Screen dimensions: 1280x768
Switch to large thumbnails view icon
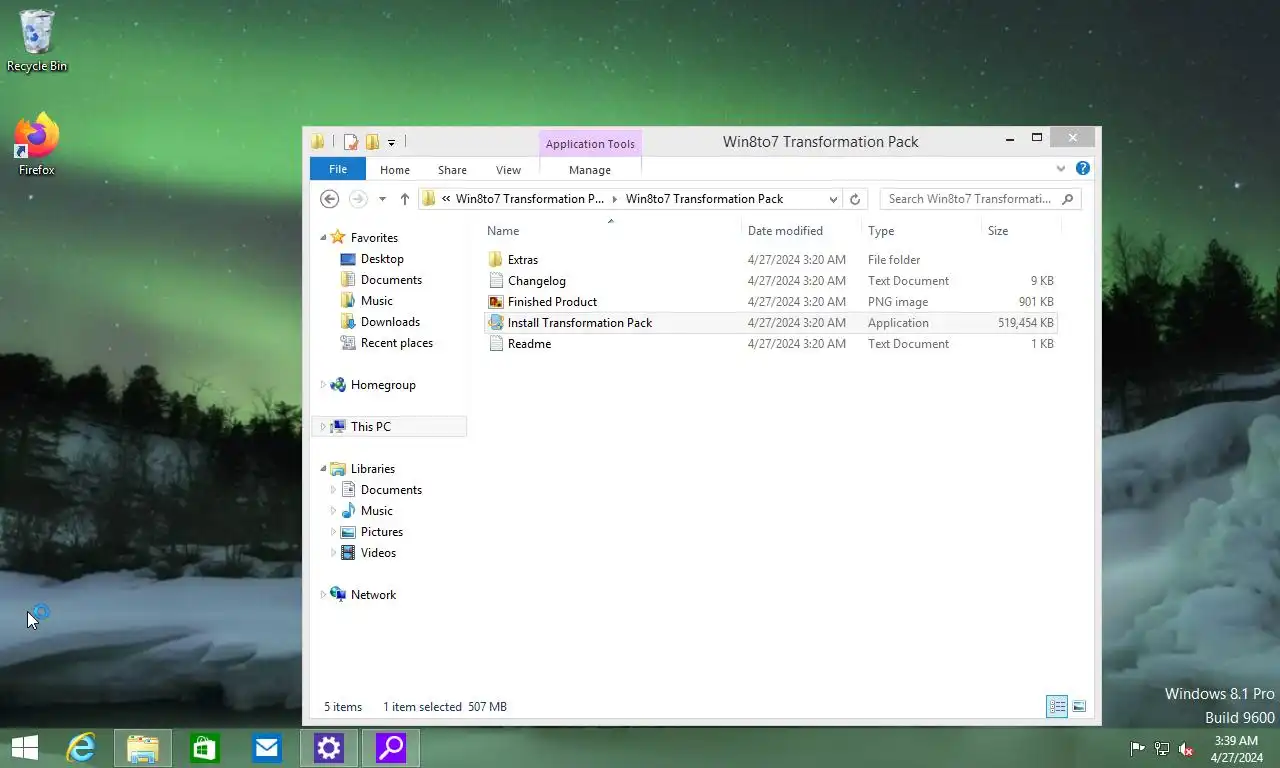[1079, 707]
